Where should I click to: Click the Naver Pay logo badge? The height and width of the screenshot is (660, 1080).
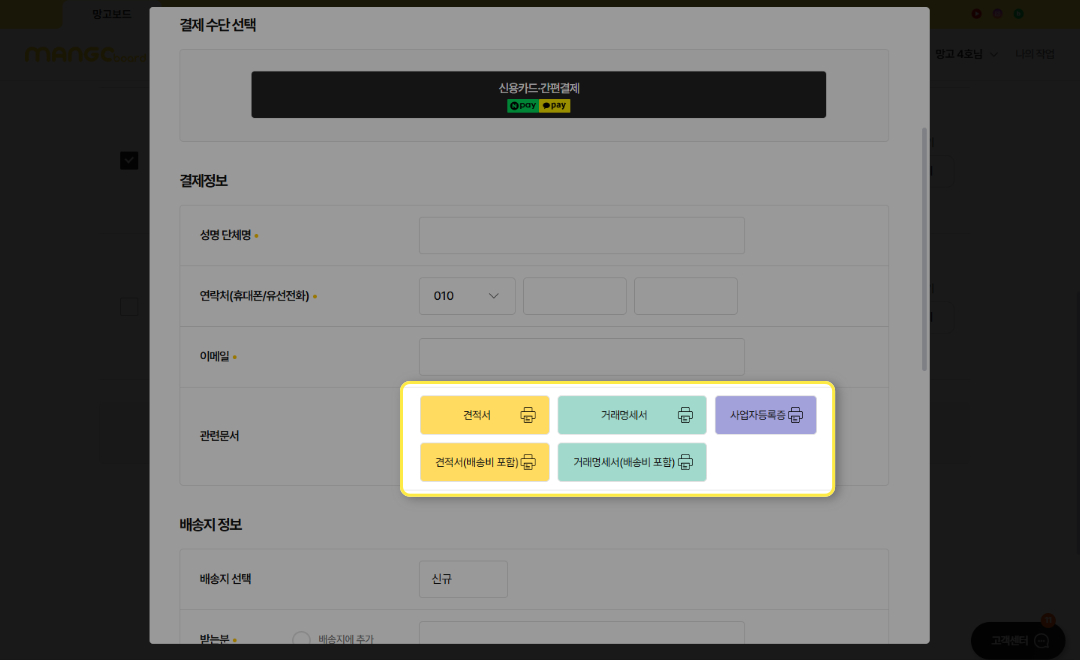523,105
